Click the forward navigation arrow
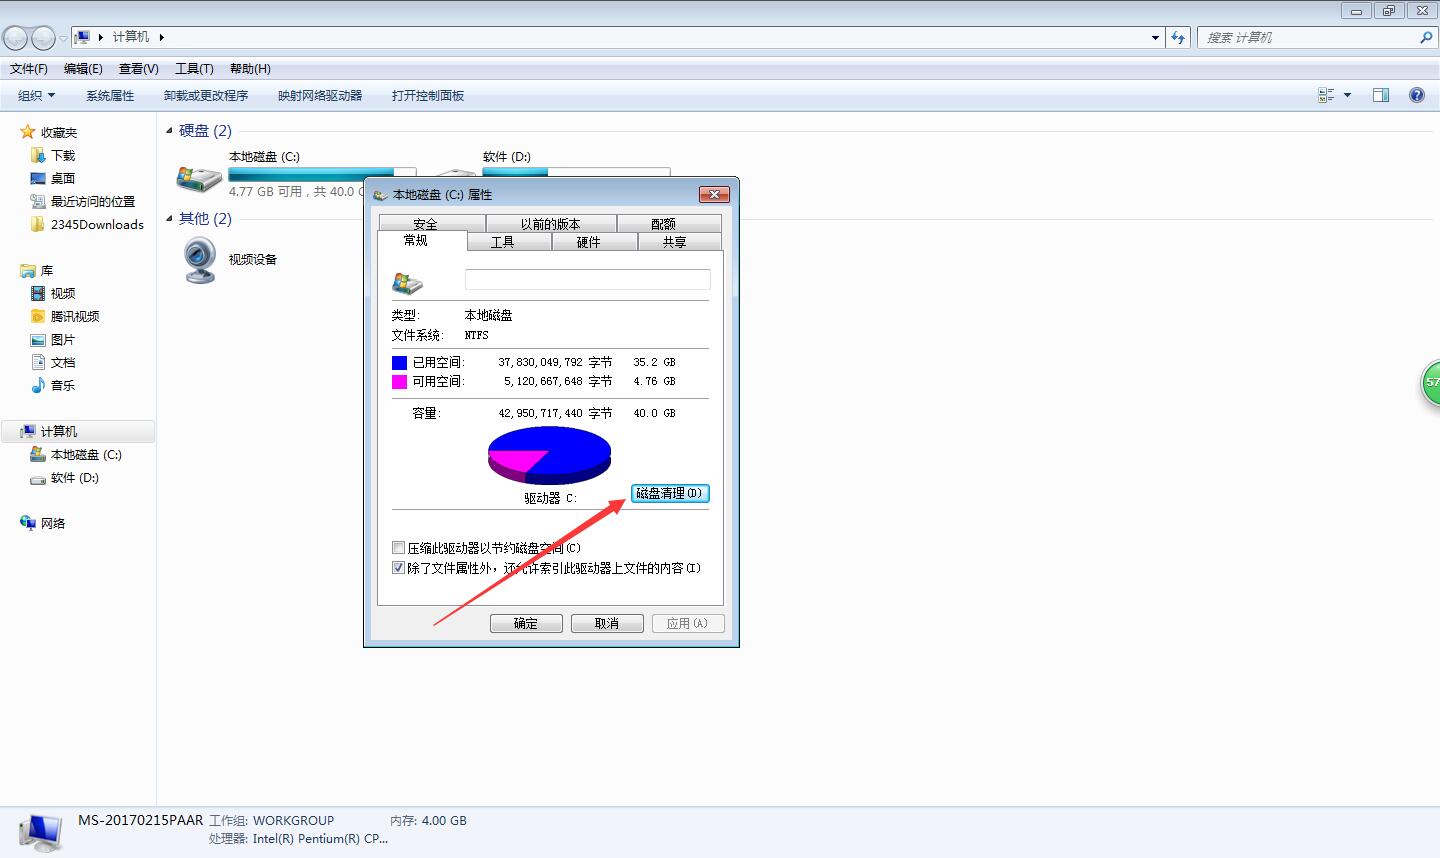 pos(43,38)
